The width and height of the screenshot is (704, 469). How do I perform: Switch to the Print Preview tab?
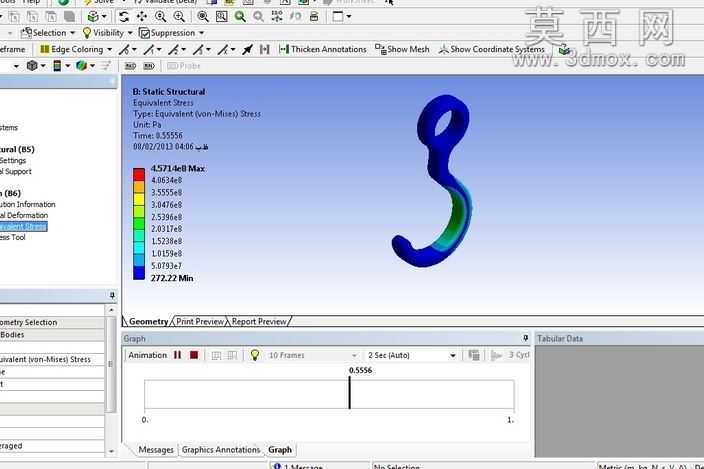pyautogui.click(x=200, y=321)
